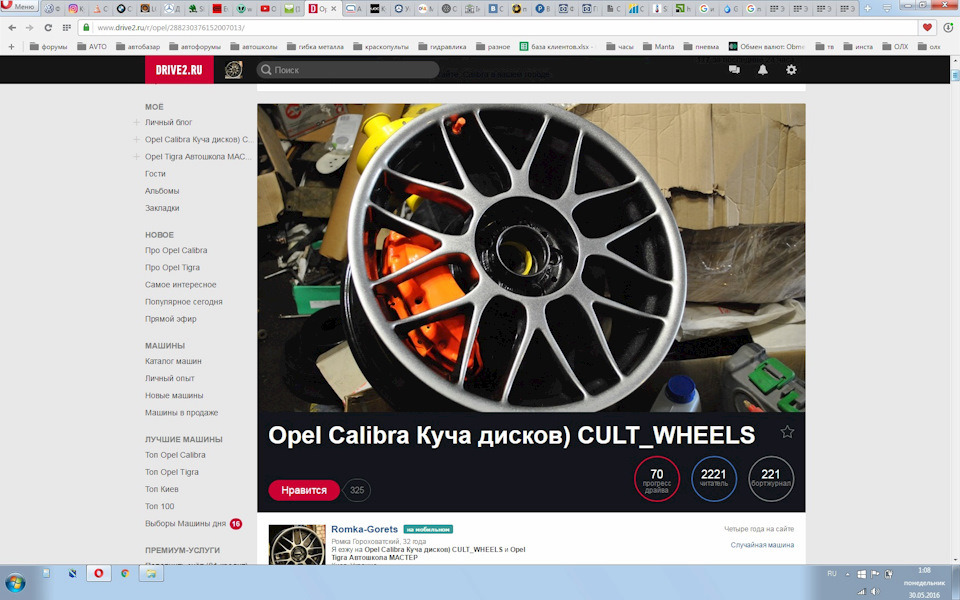960x600 pixels.
Task: Click the DRIVE2.RU logo
Action: [179, 70]
